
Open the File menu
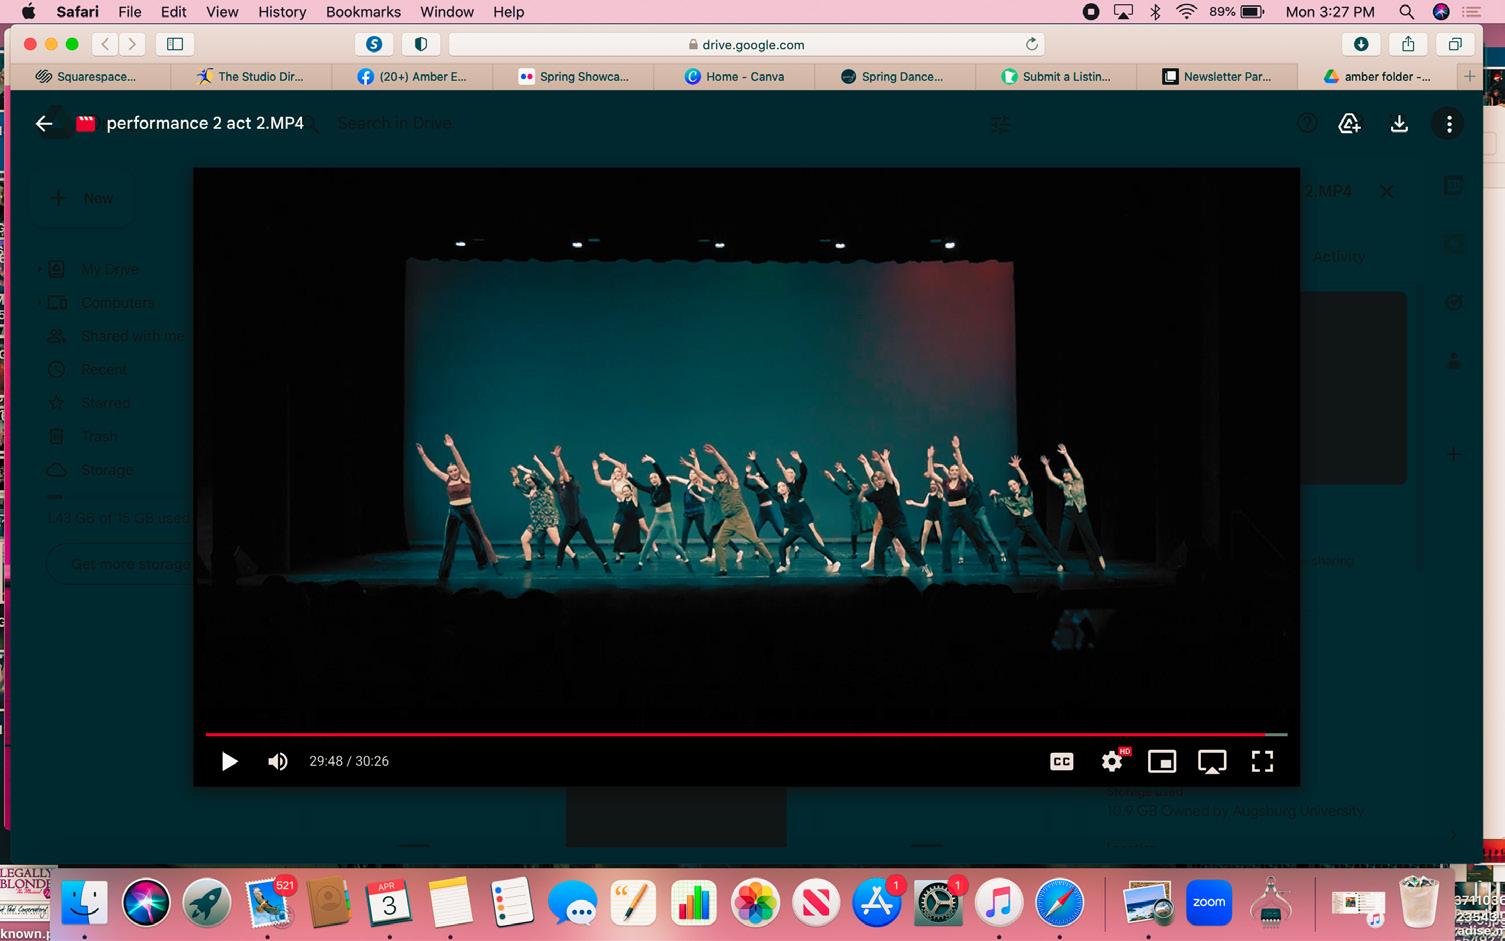pyautogui.click(x=130, y=12)
